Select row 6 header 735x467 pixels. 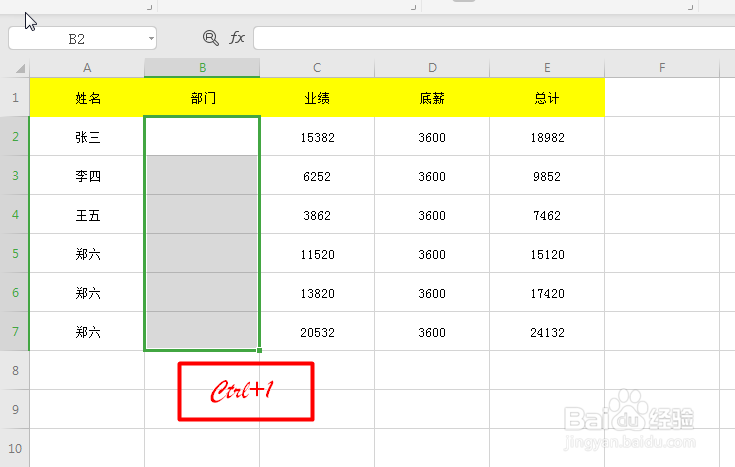point(15,292)
